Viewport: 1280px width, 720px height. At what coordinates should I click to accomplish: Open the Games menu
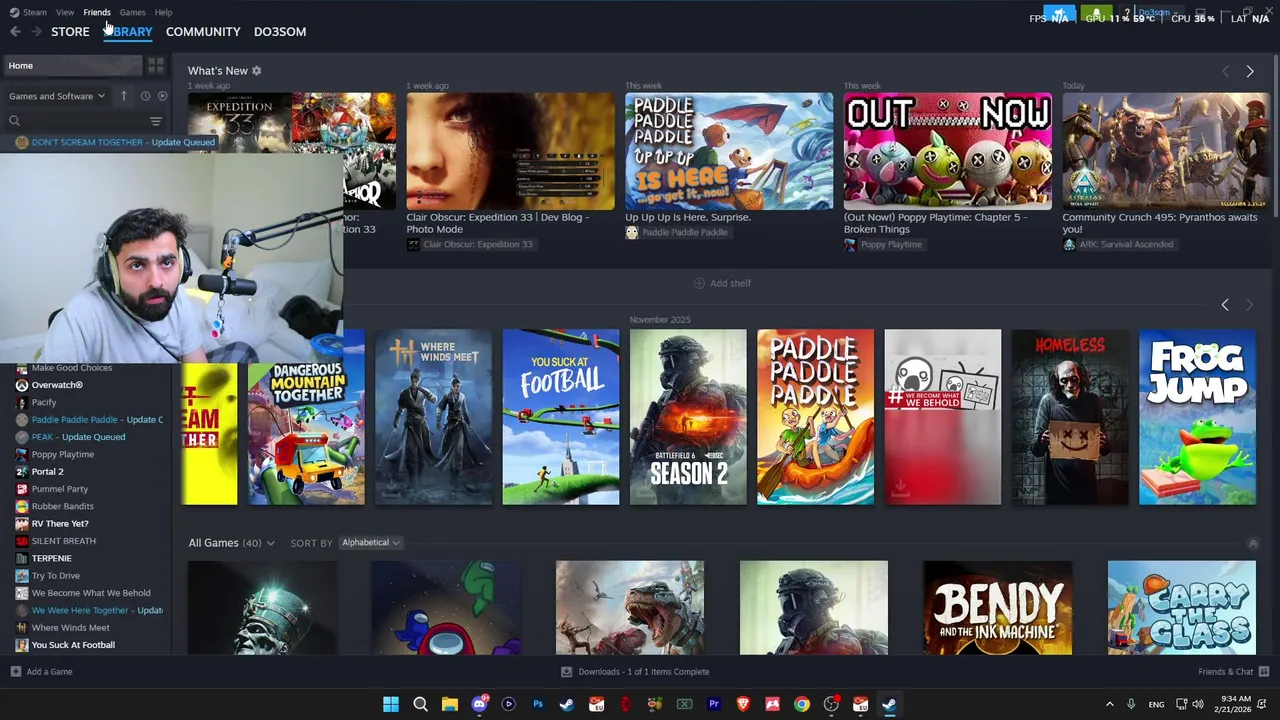132,12
